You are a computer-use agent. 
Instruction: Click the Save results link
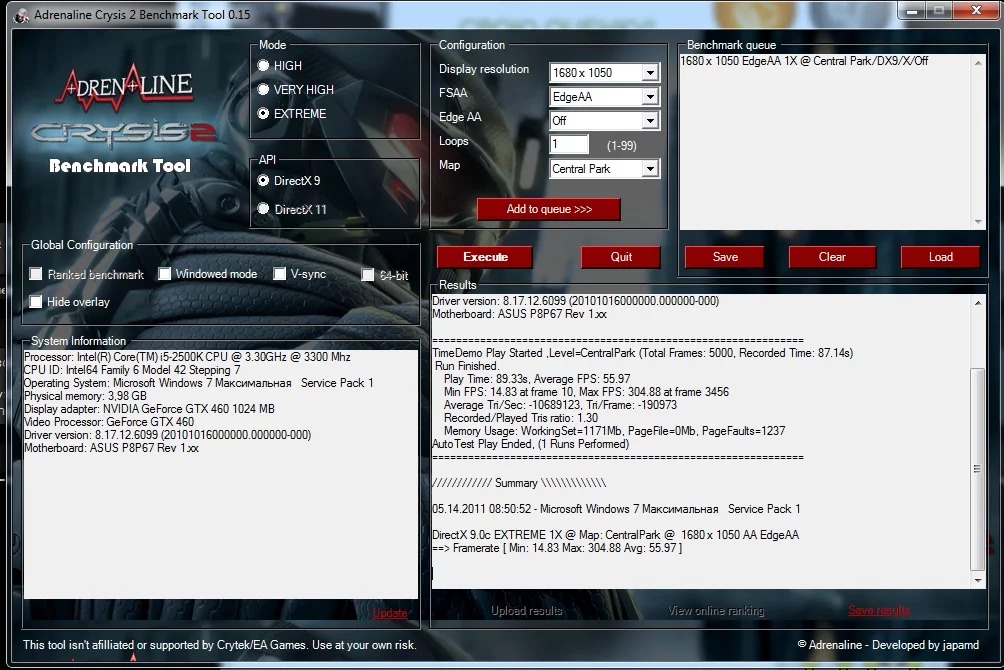point(879,610)
